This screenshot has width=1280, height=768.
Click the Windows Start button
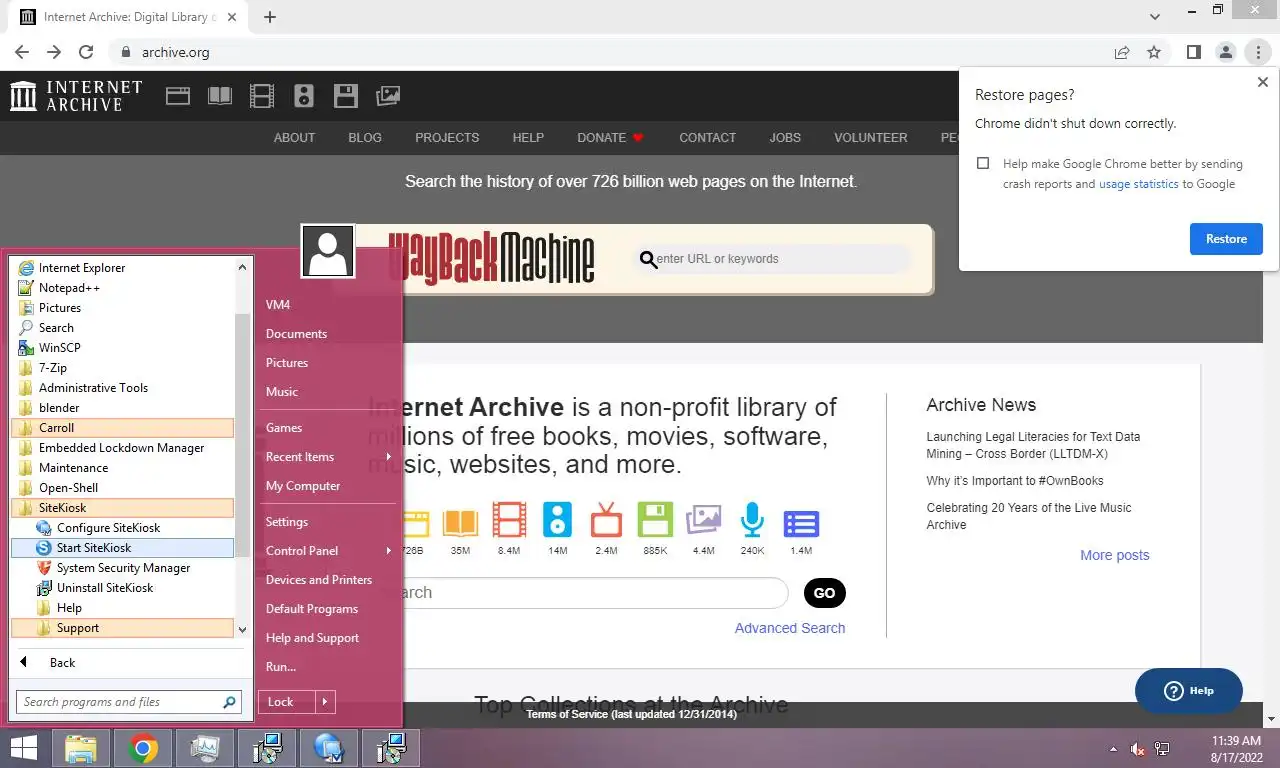point(24,748)
